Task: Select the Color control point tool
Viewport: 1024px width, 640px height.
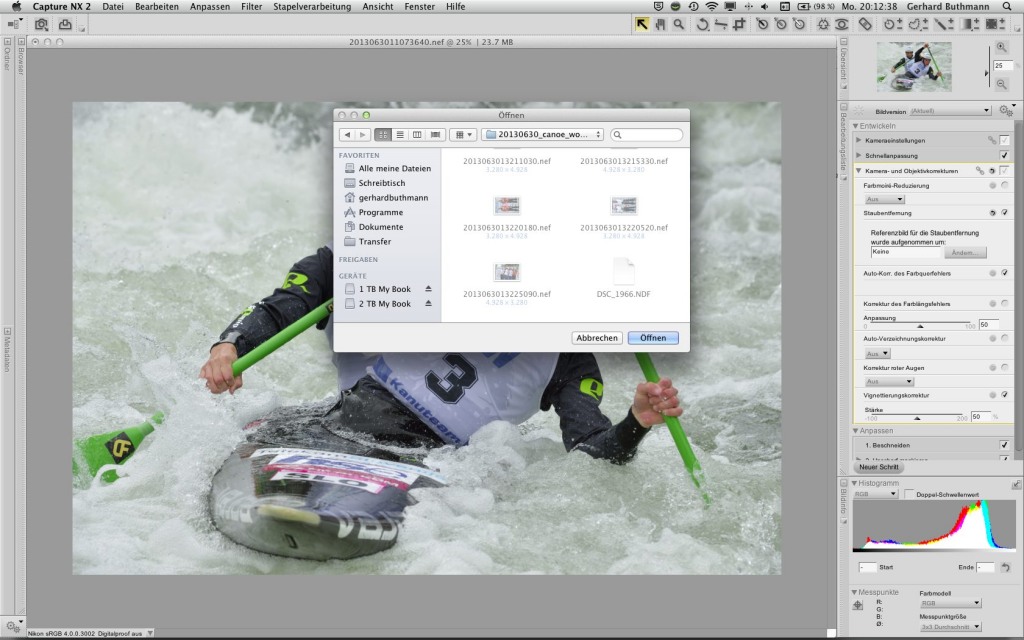Action: pos(824,25)
